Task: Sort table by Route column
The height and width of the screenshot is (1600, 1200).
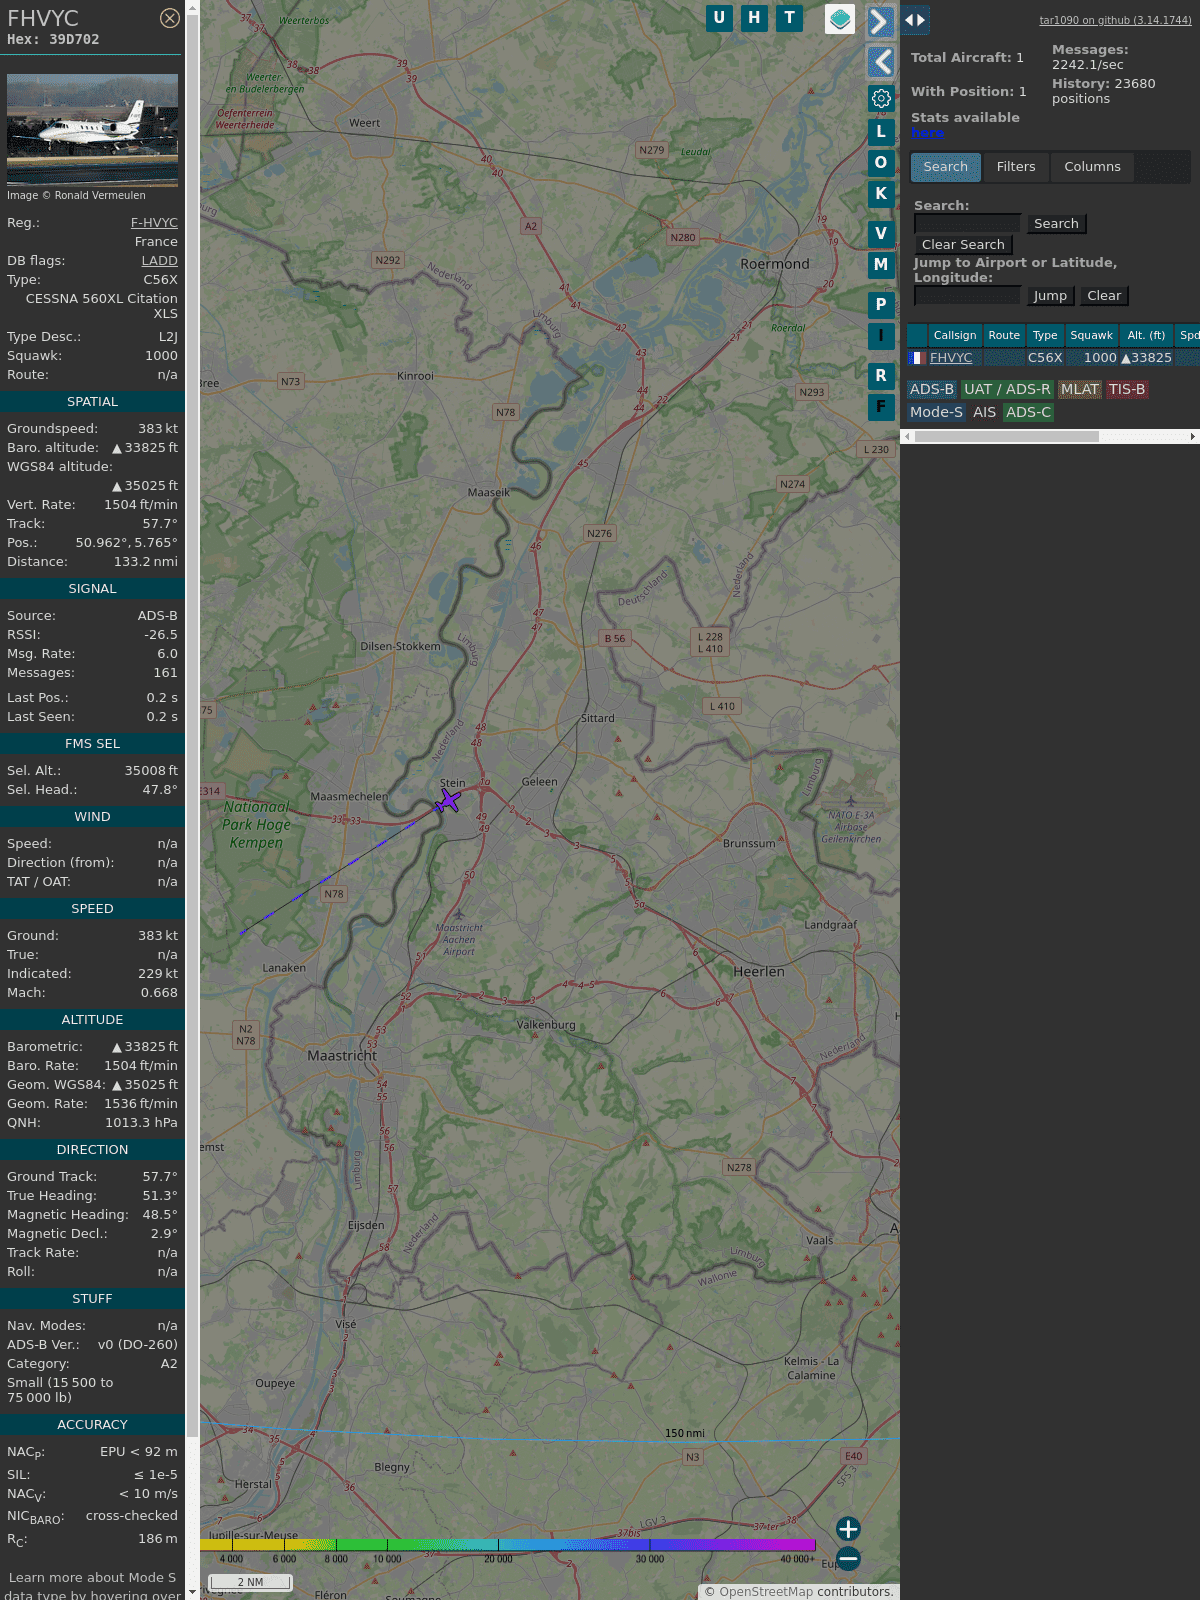Action: coord(1004,336)
